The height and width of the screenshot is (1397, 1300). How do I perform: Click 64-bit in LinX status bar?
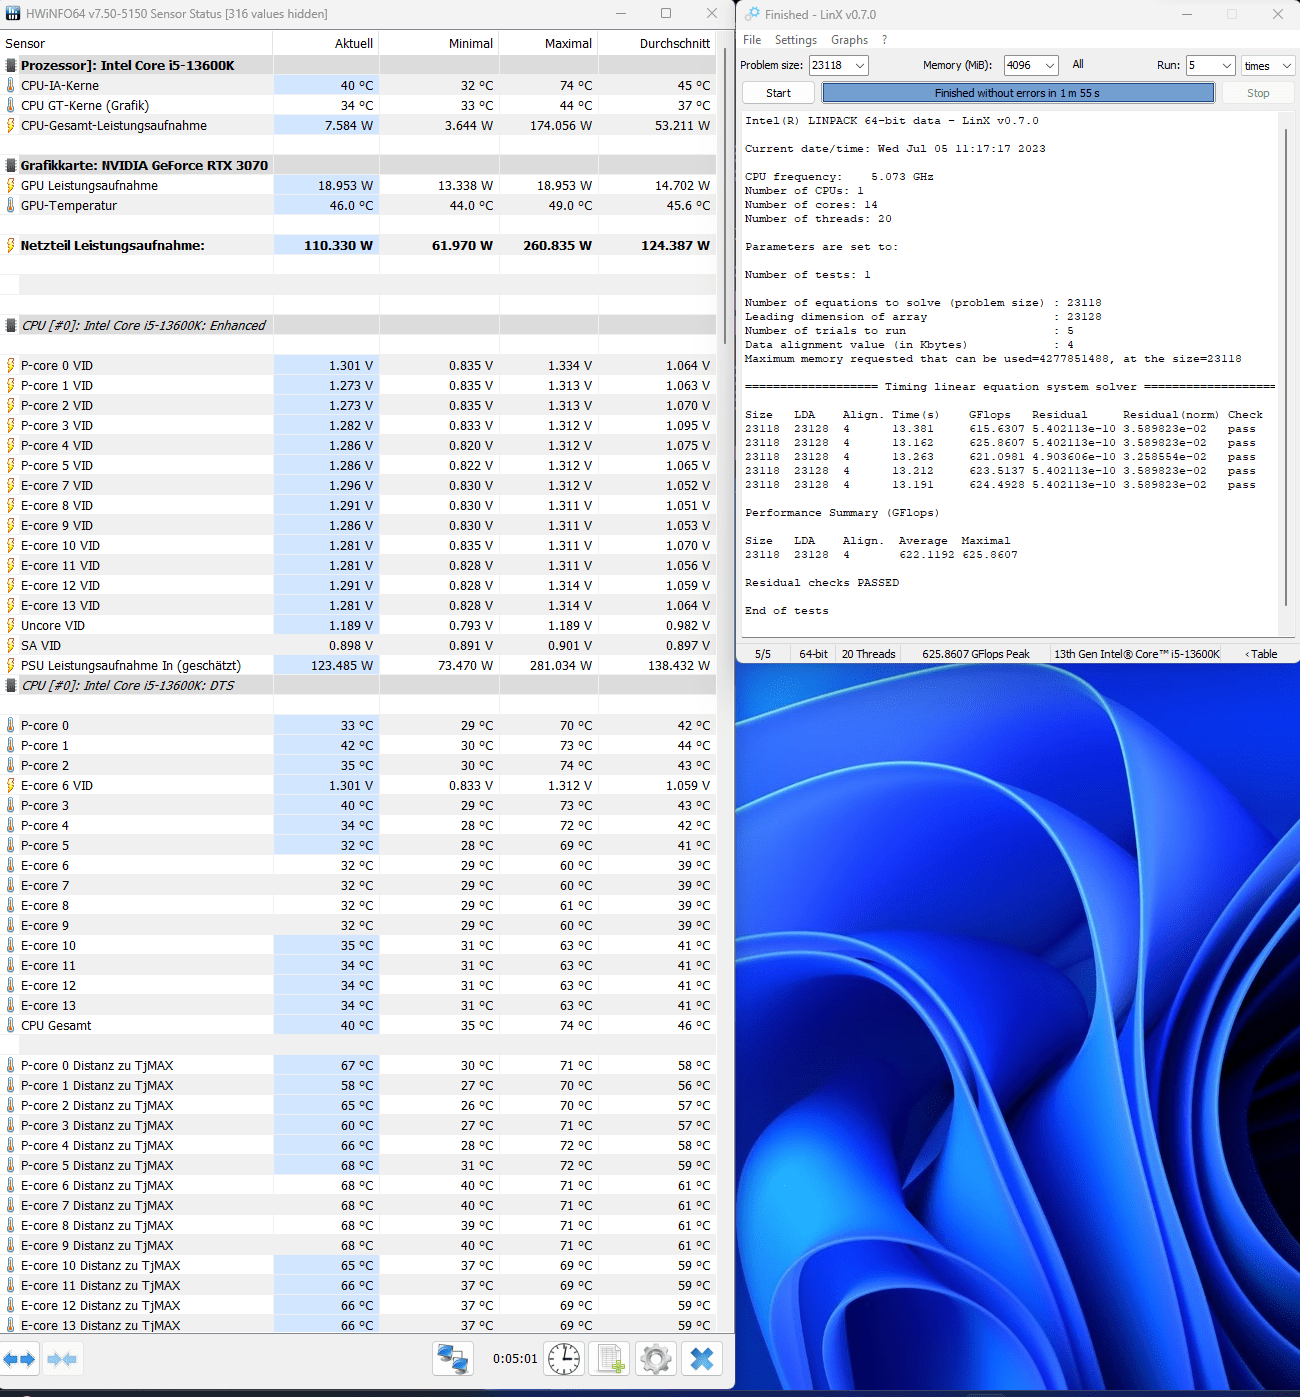813,654
